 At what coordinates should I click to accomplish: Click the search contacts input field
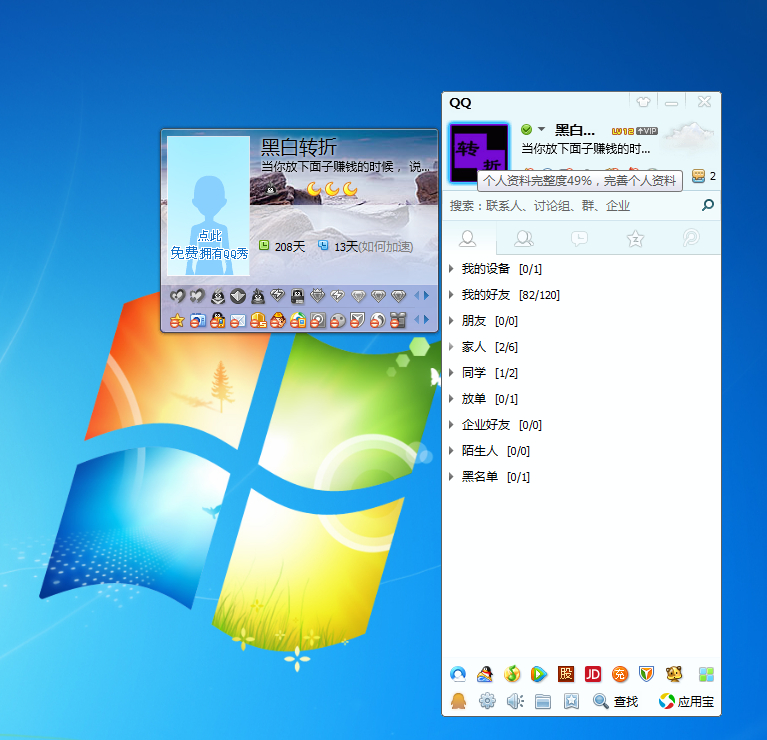click(x=572, y=206)
